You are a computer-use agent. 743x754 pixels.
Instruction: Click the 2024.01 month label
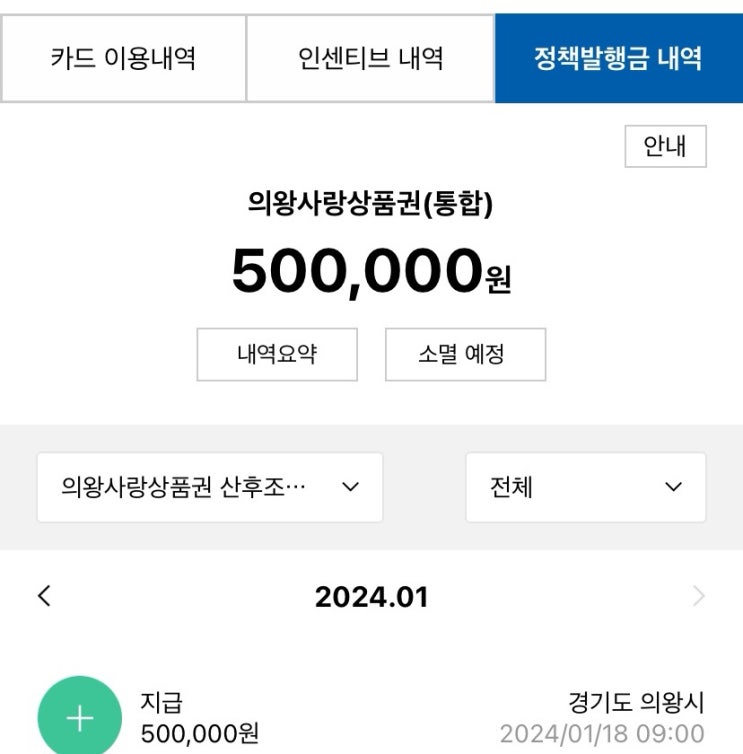pos(371,597)
